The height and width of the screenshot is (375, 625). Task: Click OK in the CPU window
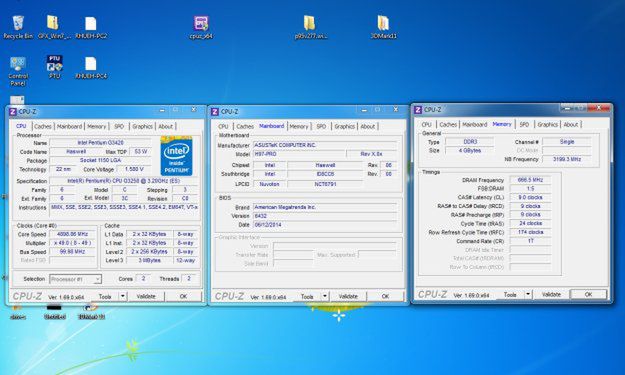[x=183, y=296]
